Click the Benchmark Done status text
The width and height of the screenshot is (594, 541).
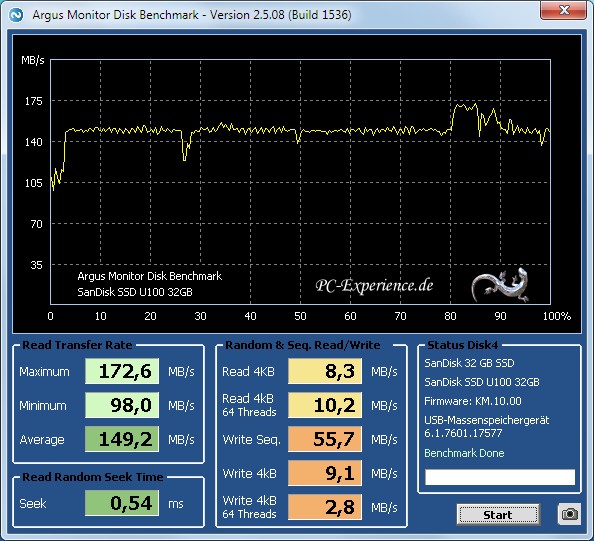(x=464, y=453)
